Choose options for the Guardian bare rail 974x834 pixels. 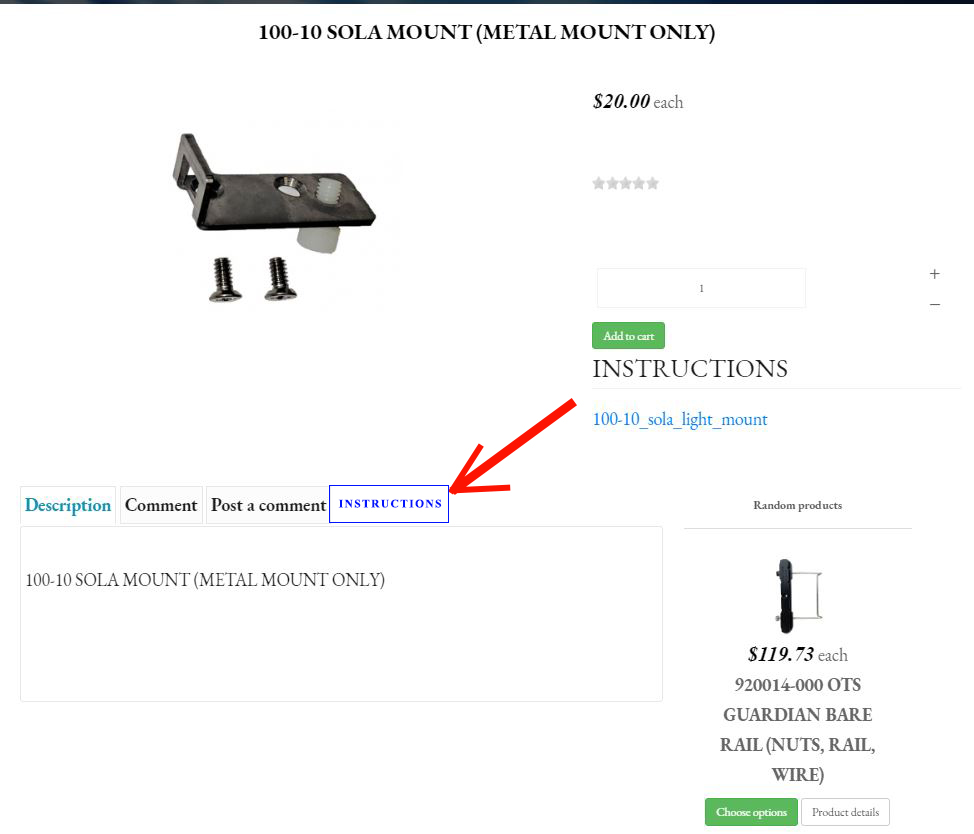[751, 812]
